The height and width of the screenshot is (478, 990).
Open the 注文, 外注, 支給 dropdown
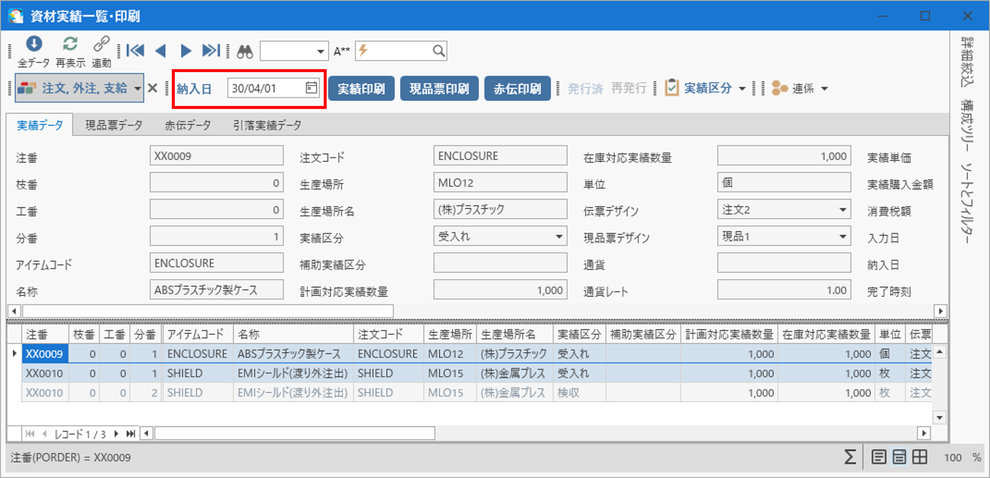[138, 88]
